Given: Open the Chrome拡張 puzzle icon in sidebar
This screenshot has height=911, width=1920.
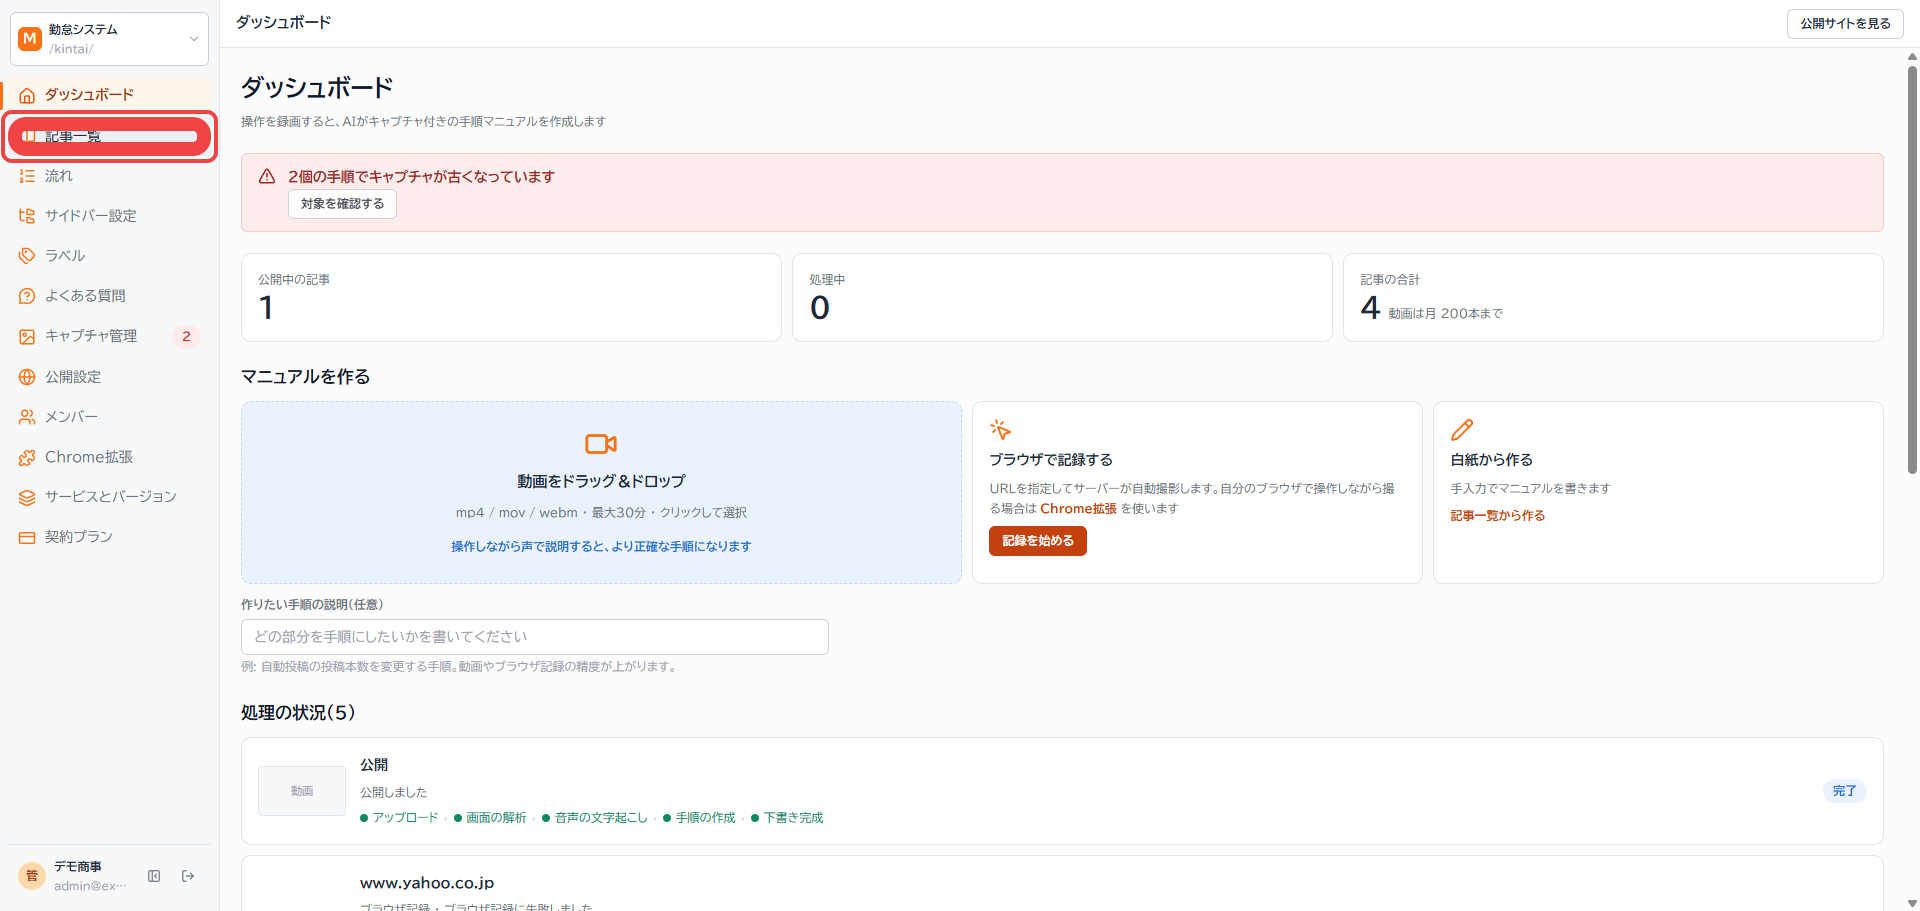Looking at the screenshot, I should (x=27, y=457).
